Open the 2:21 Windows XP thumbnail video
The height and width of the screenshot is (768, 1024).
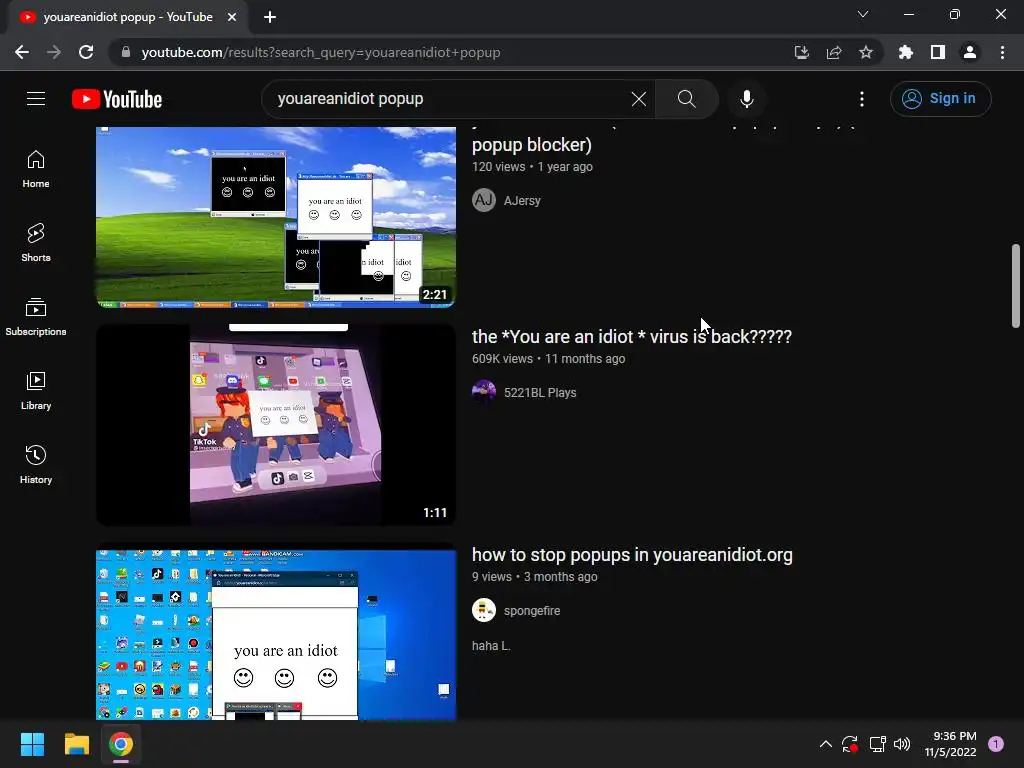click(x=276, y=217)
